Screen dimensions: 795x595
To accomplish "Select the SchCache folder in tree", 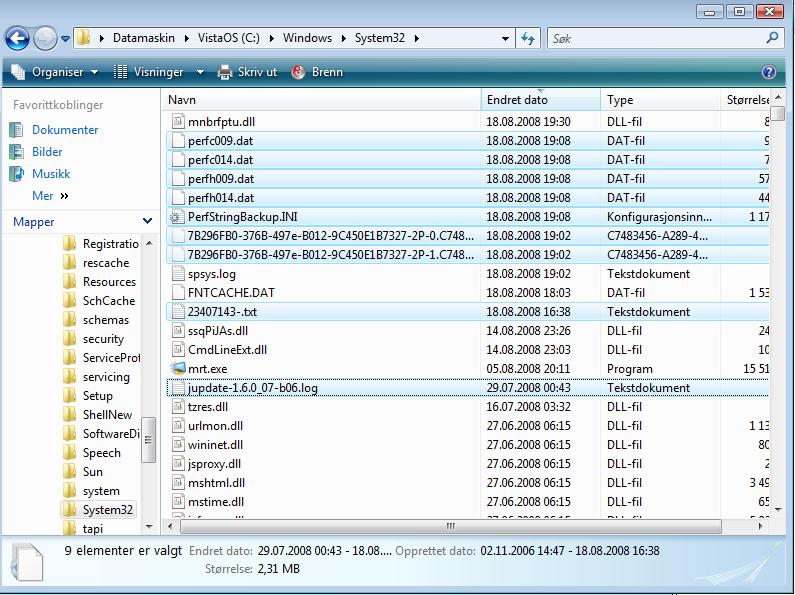I will [109, 301].
